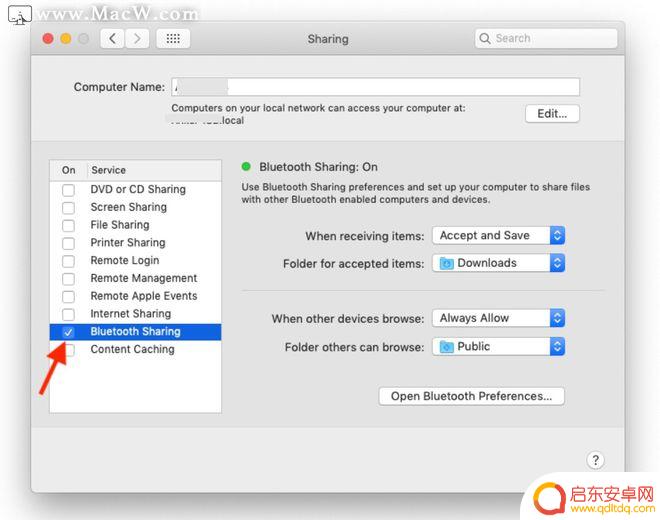Image resolution: width=660 pixels, height=520 pixels.
Task: Click the Service column header
Action: tap(154, 170)
